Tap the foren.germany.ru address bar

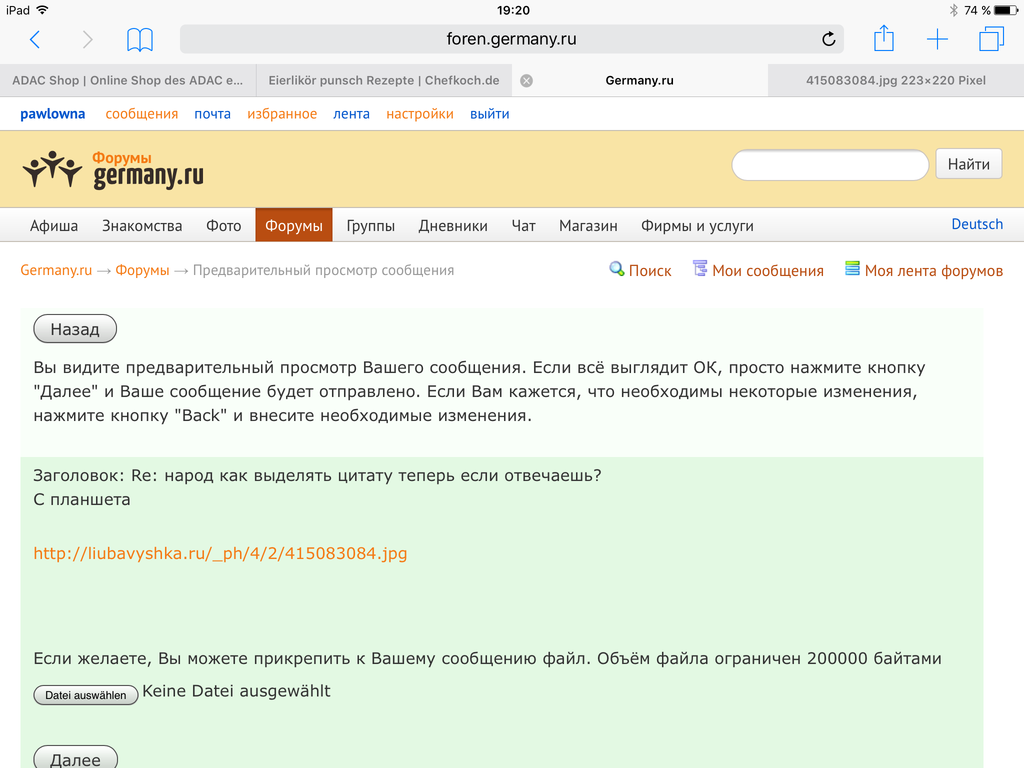pos(511,40)
